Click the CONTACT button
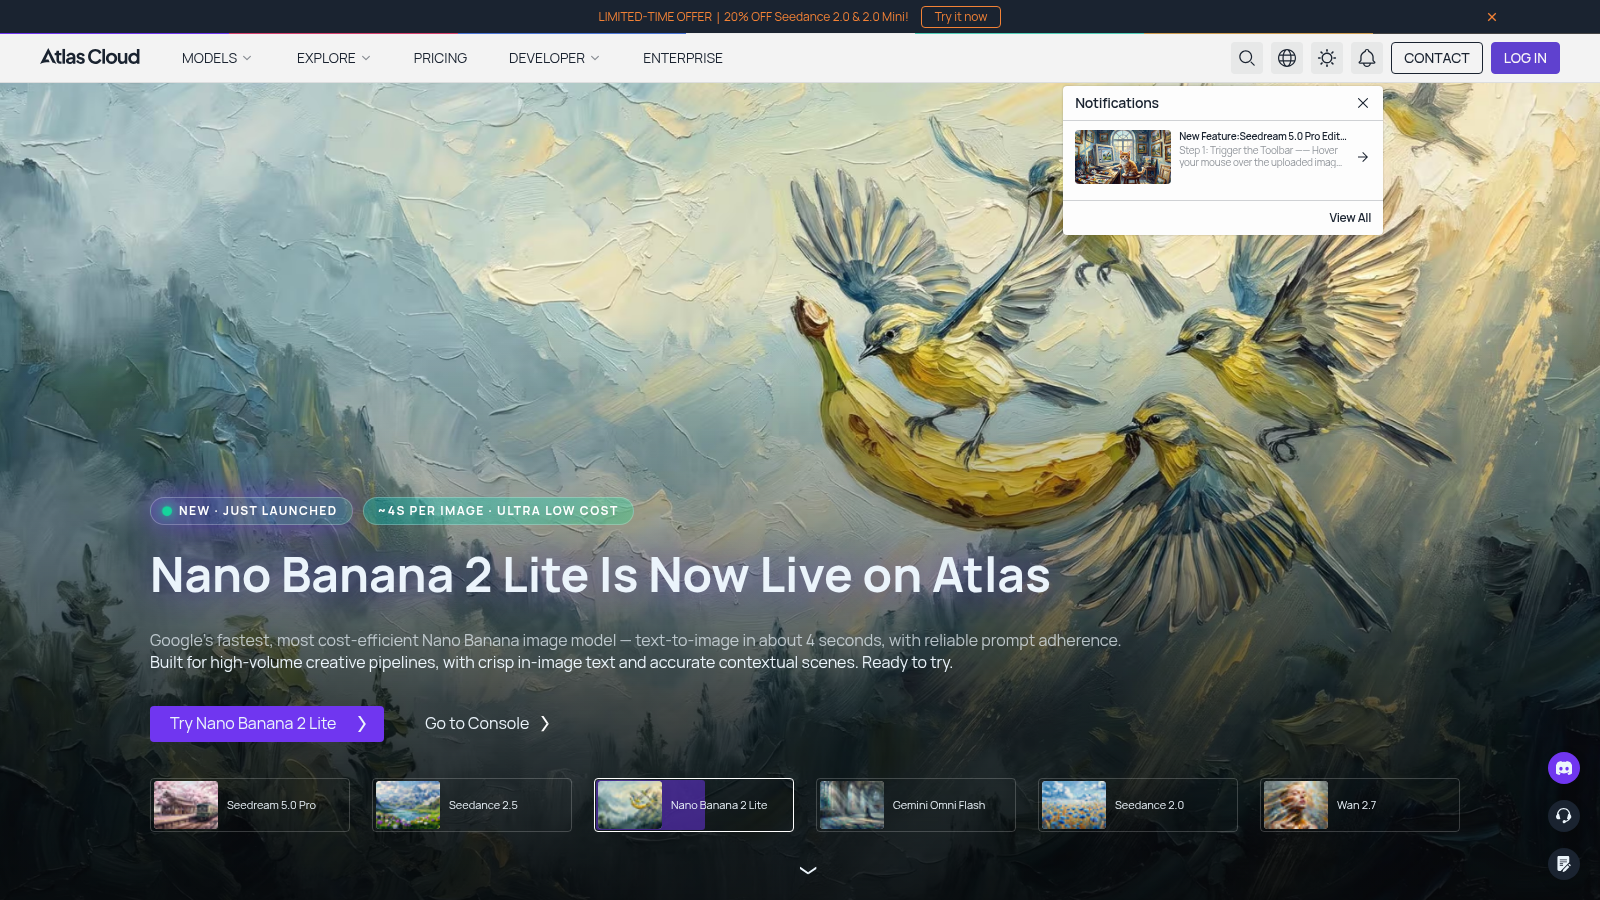This screenshot has width=1600, height=900. pyautogui.click(x=1437, y=58)
